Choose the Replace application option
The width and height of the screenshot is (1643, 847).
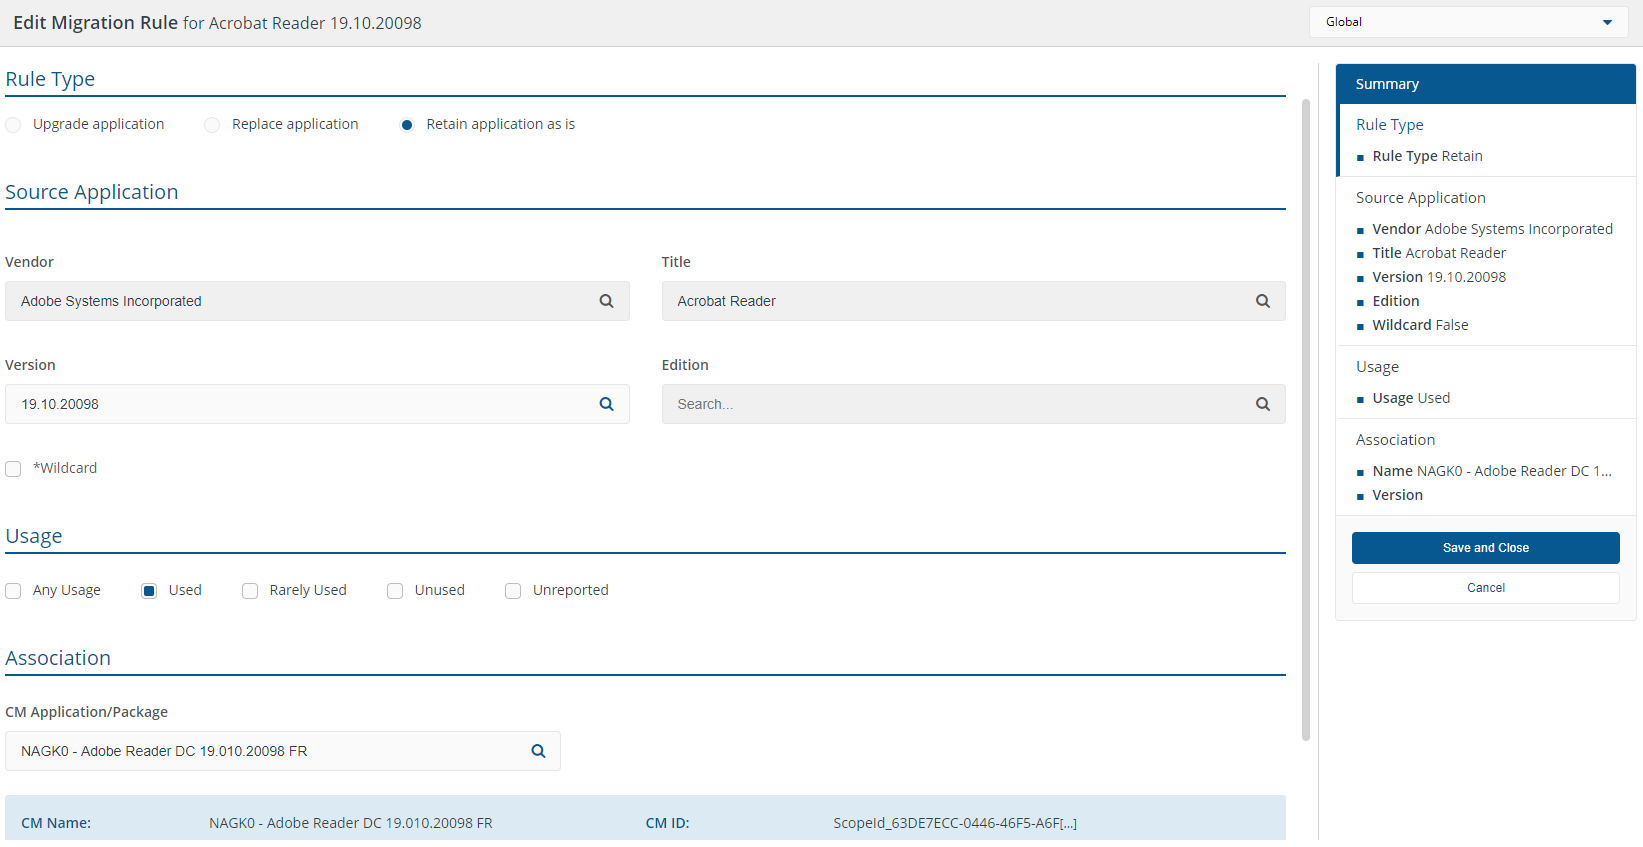pos(212,125)
